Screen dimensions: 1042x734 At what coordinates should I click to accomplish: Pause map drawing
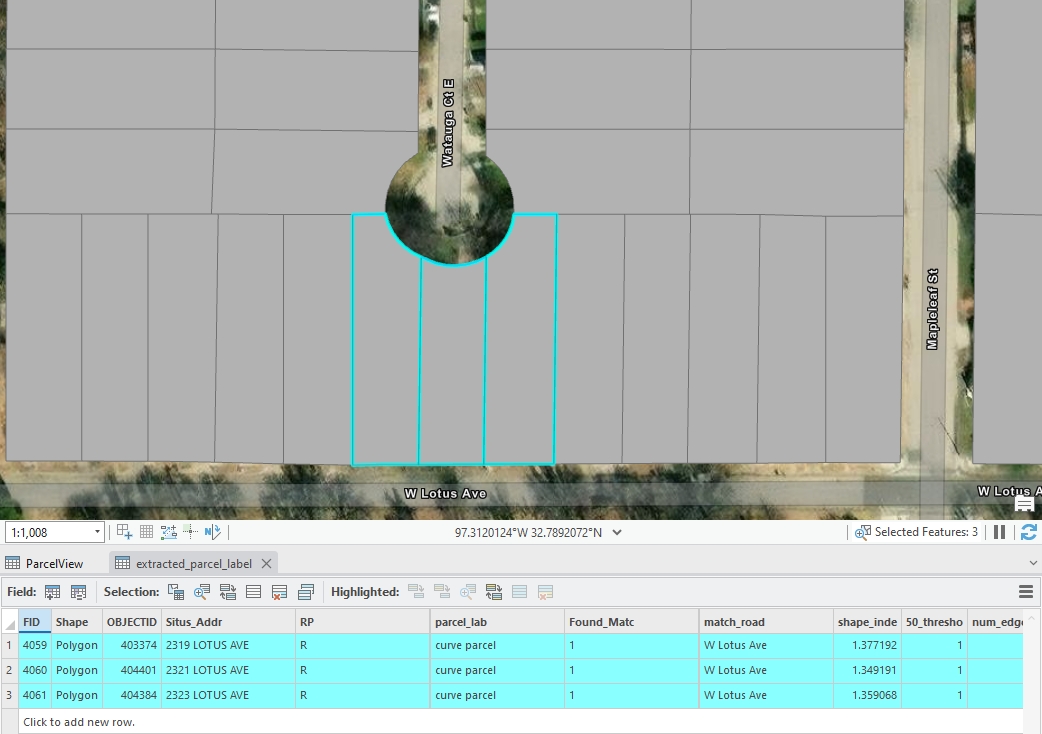(x=999, y=532)
